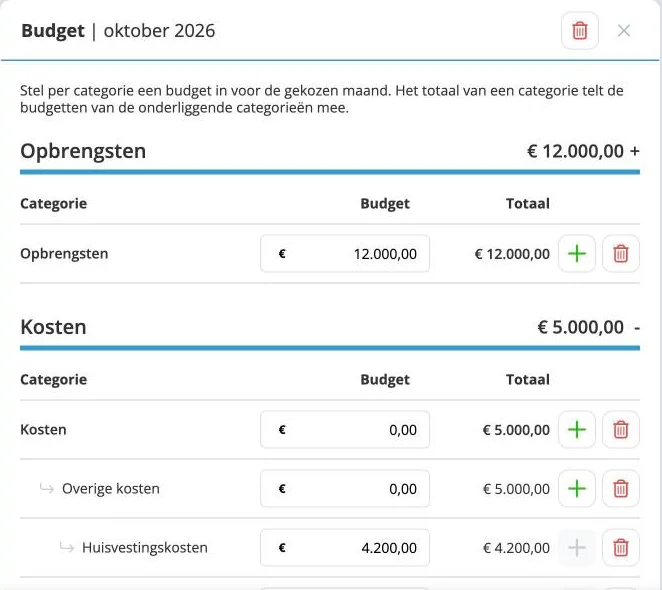Click Totaal € 5.000,00 in Kosten row
662x590 pixels.
[x=516, y=430]
